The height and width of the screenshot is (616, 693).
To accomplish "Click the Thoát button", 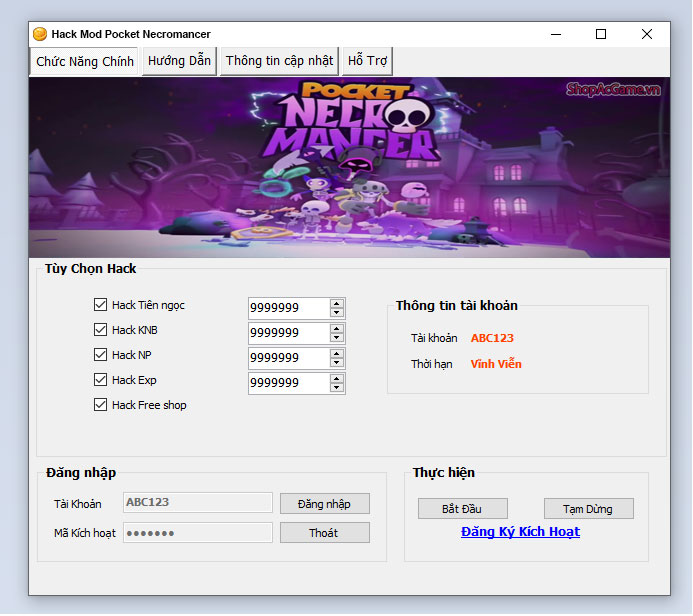I will tap(325, 533).
